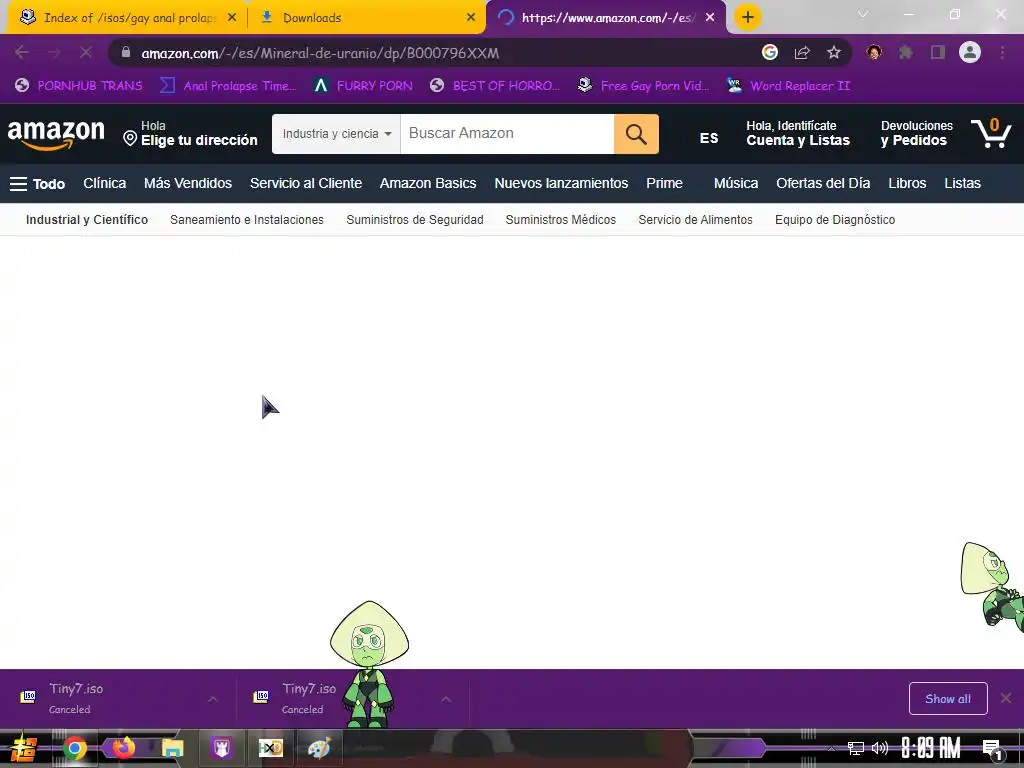Open the Industria y ciencia category dropdown
The image size is (1024, 768).
click(x=336, y=134)
